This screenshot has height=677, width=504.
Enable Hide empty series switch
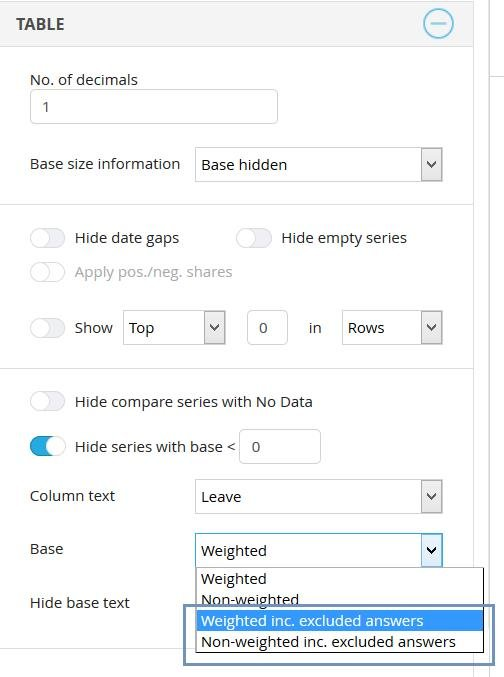point(254,238)
